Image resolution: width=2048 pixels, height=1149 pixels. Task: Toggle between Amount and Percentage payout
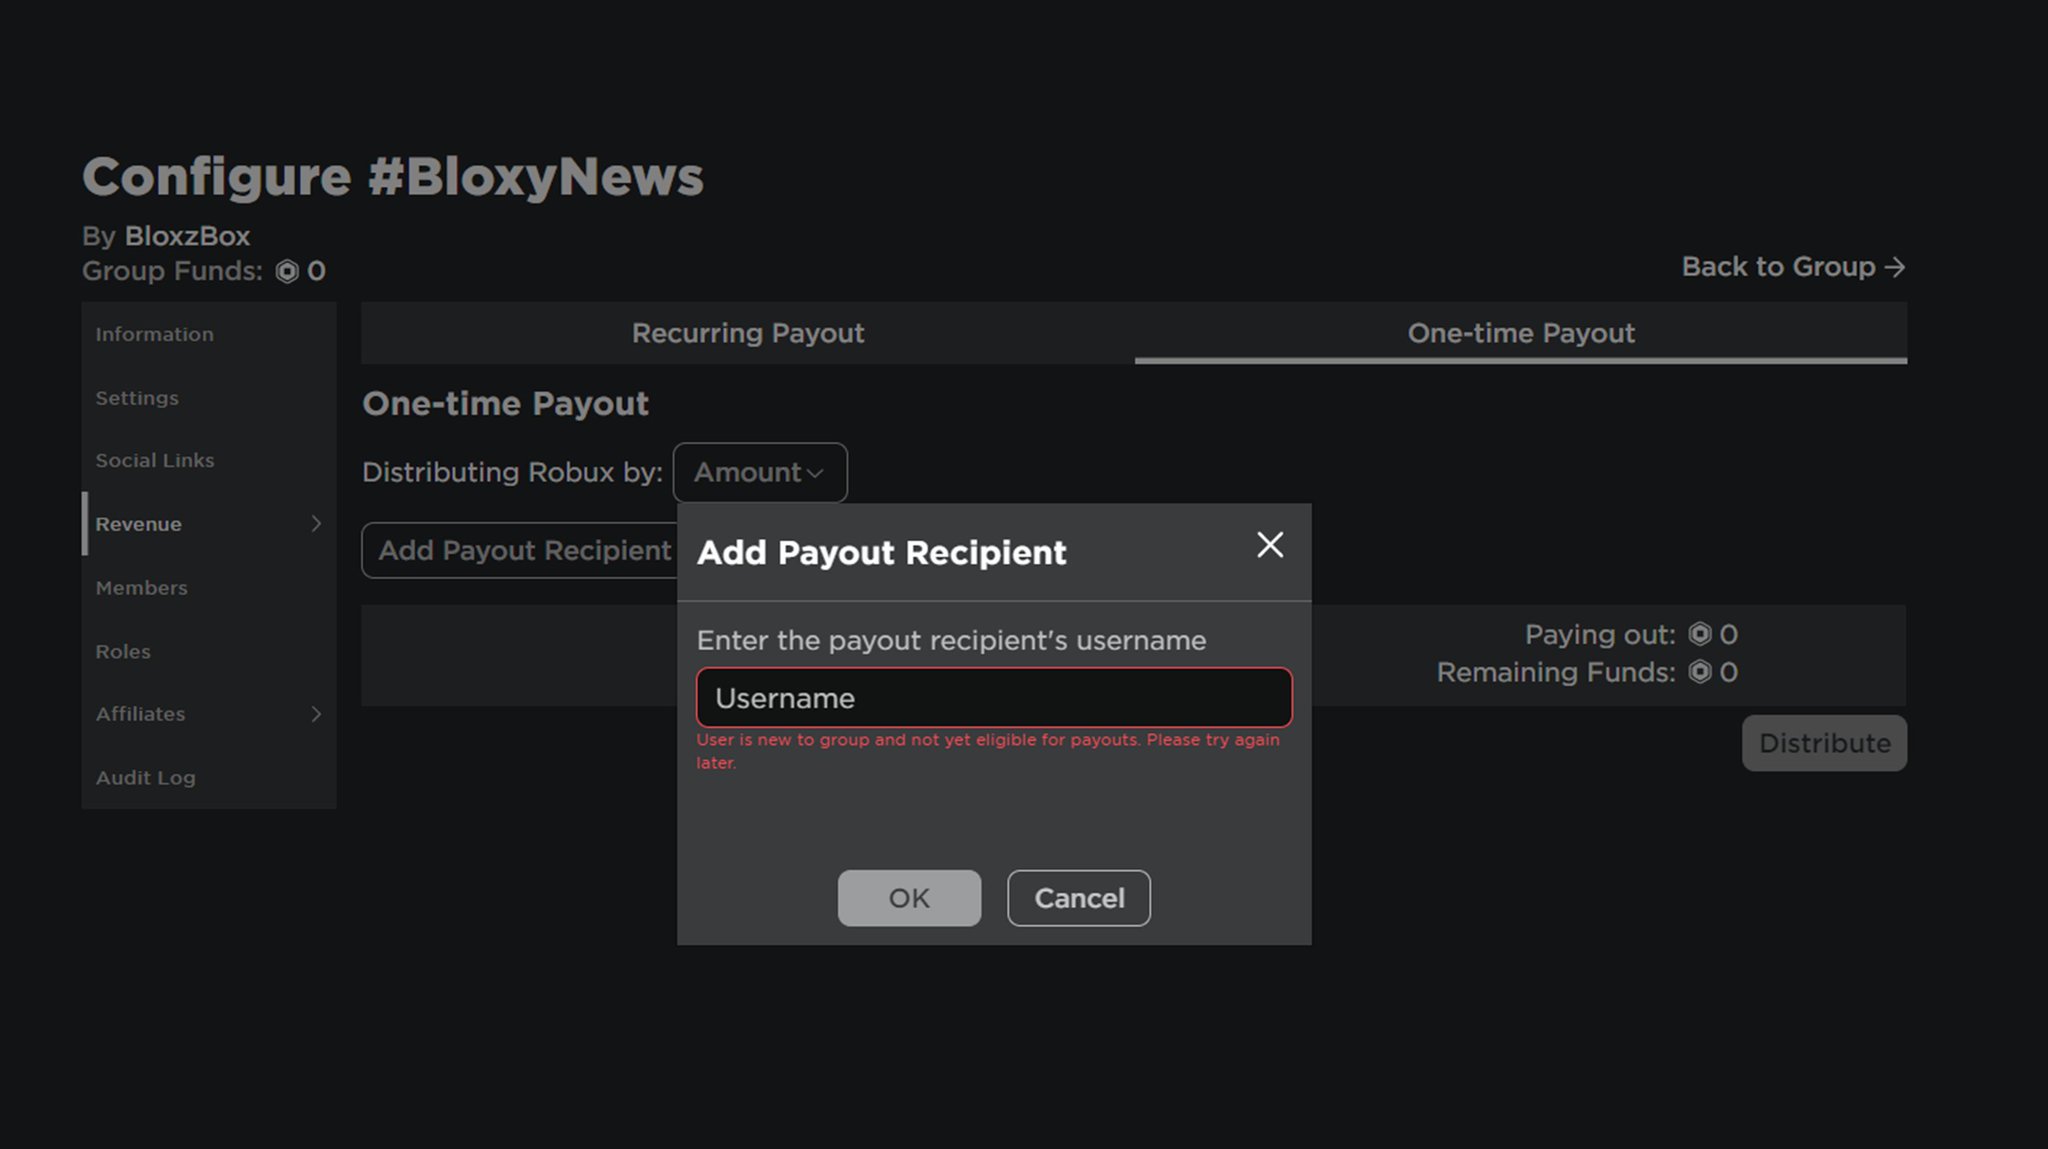pos(758,471)
